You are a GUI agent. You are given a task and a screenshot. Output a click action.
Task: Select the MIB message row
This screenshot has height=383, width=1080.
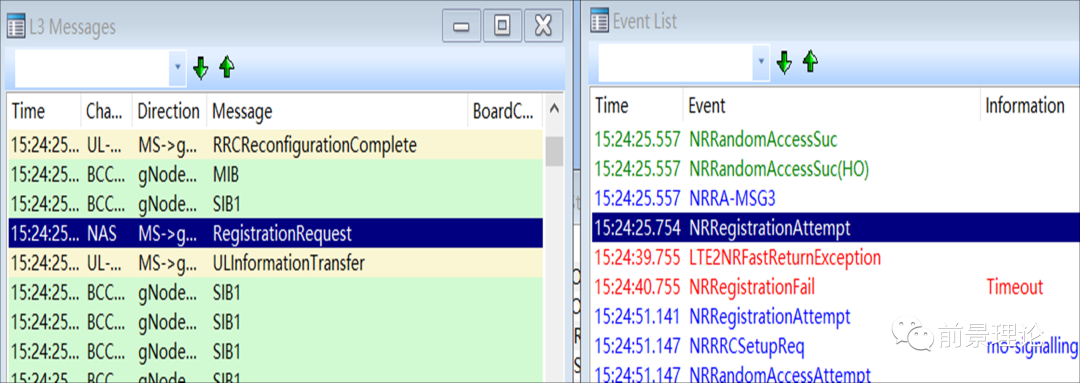click(x=276, y=174)
